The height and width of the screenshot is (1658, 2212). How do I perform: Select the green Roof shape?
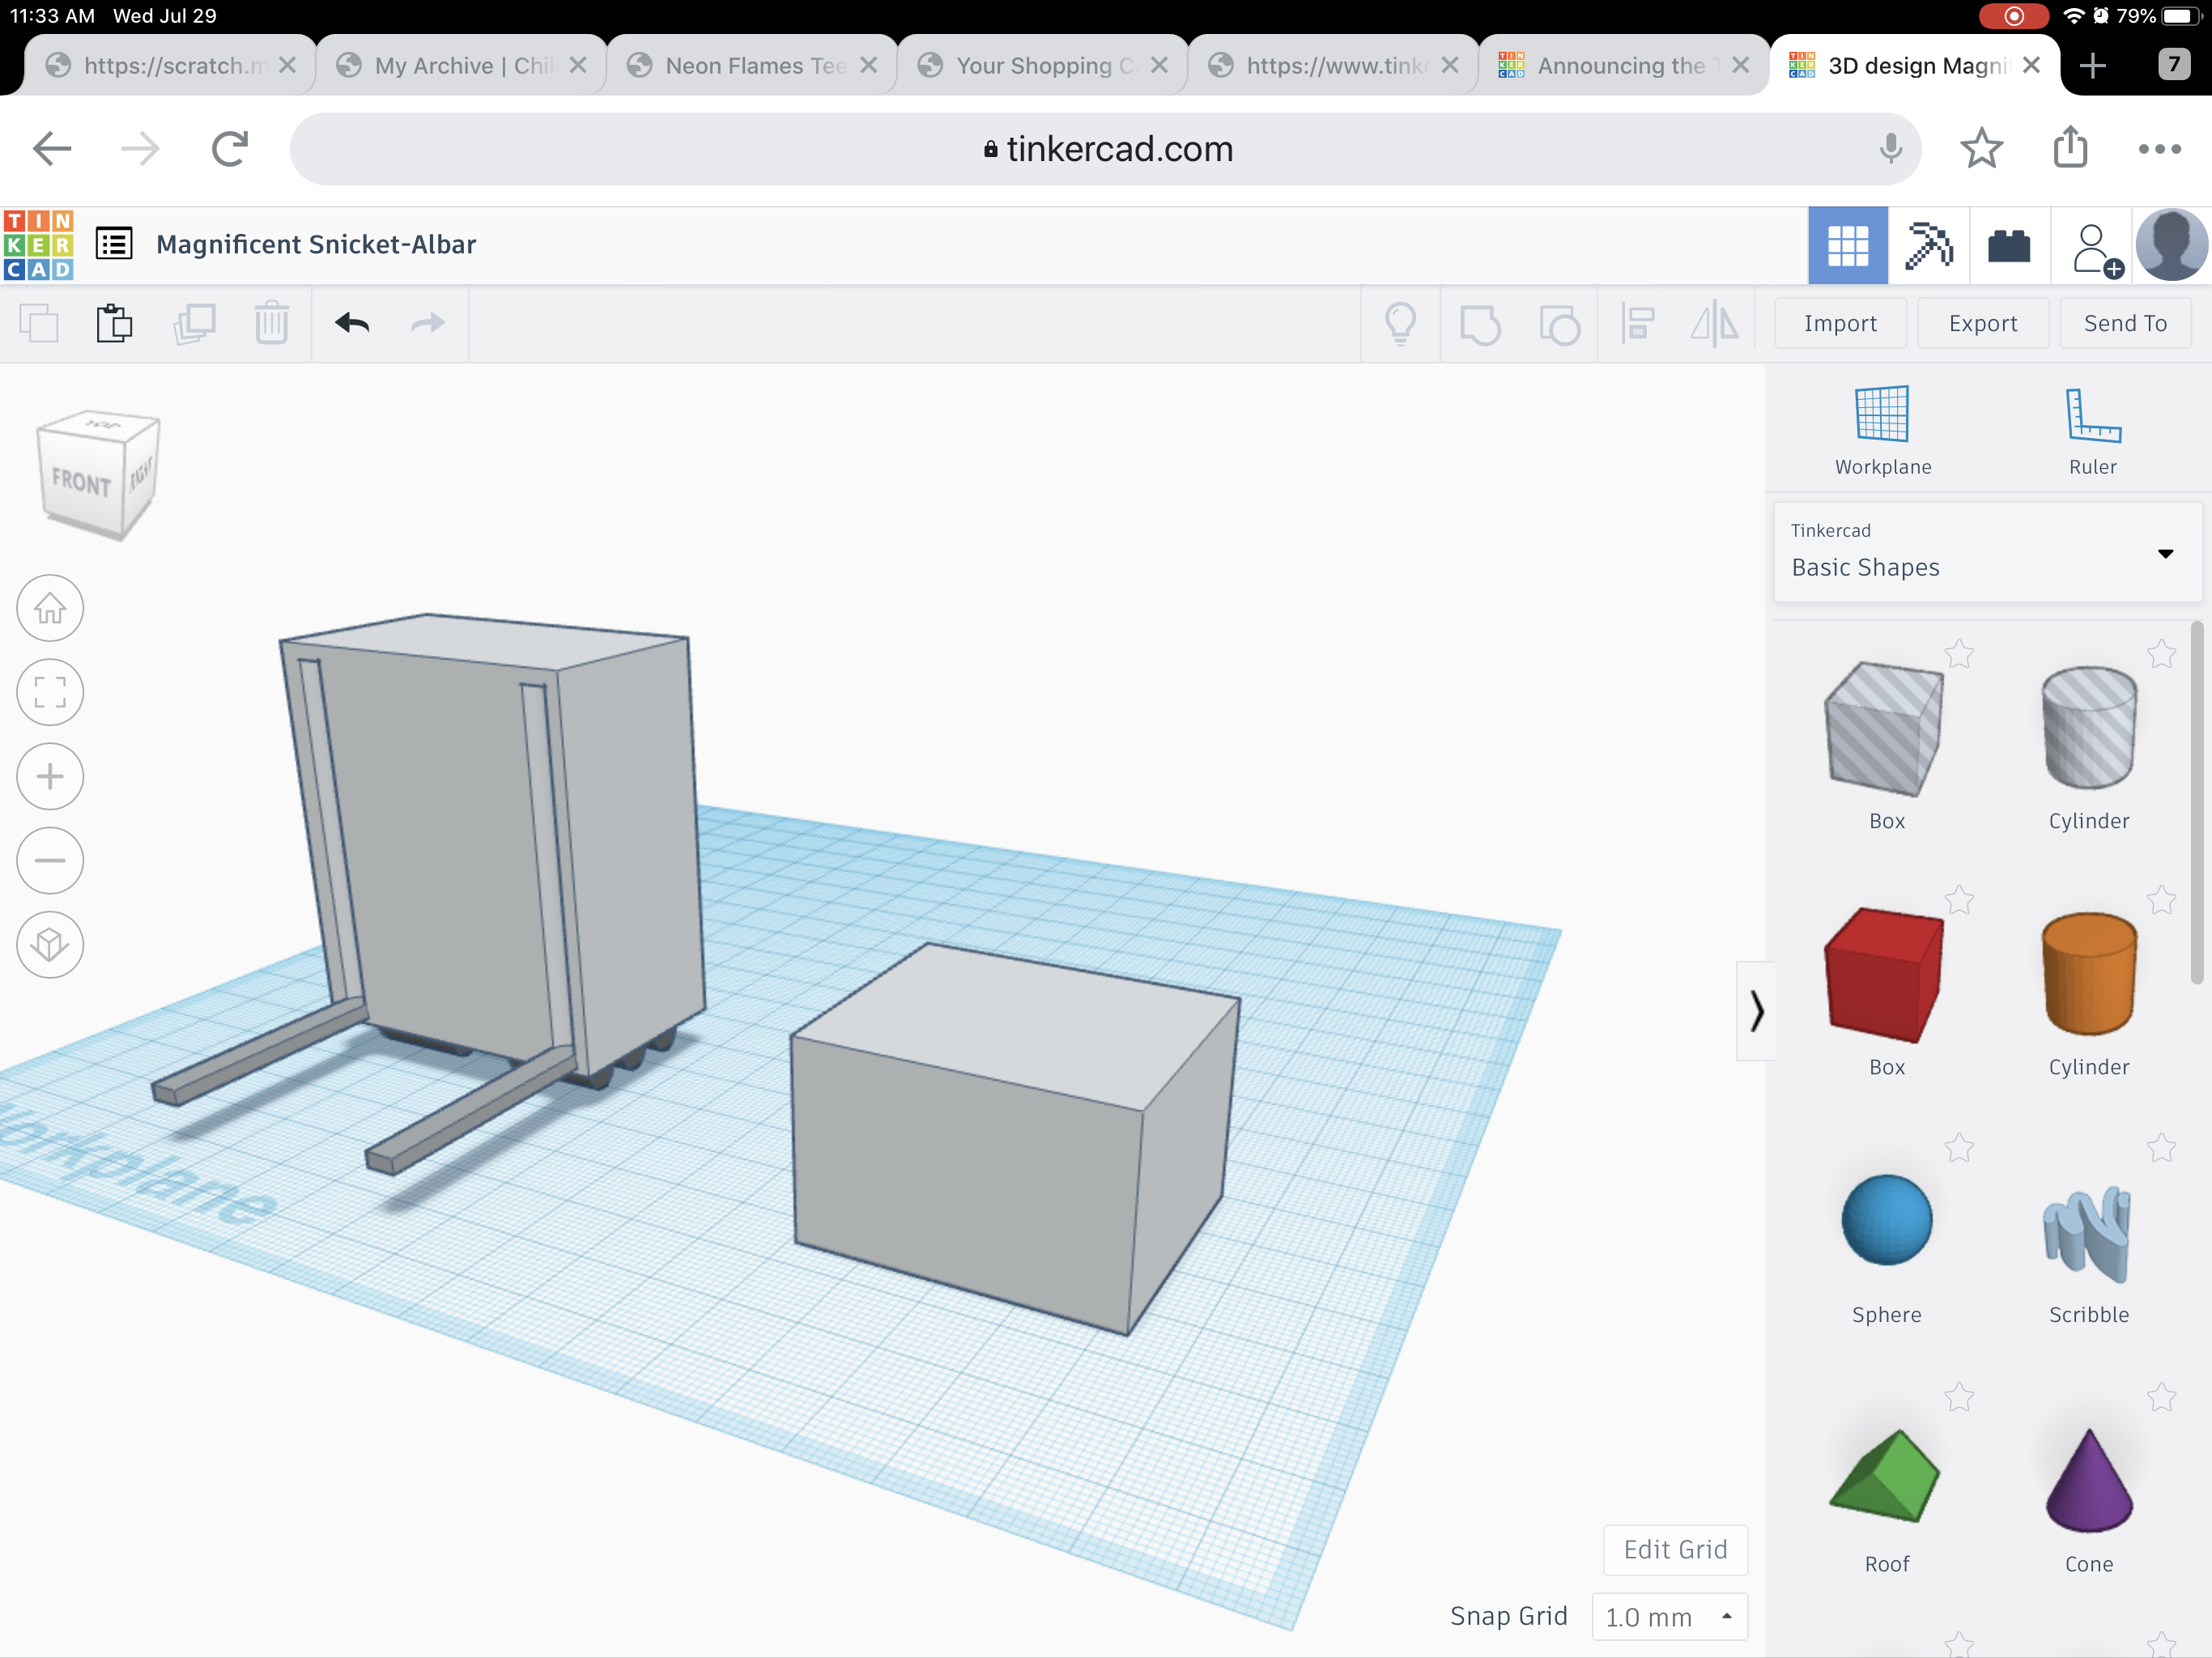point(1885,1476)
